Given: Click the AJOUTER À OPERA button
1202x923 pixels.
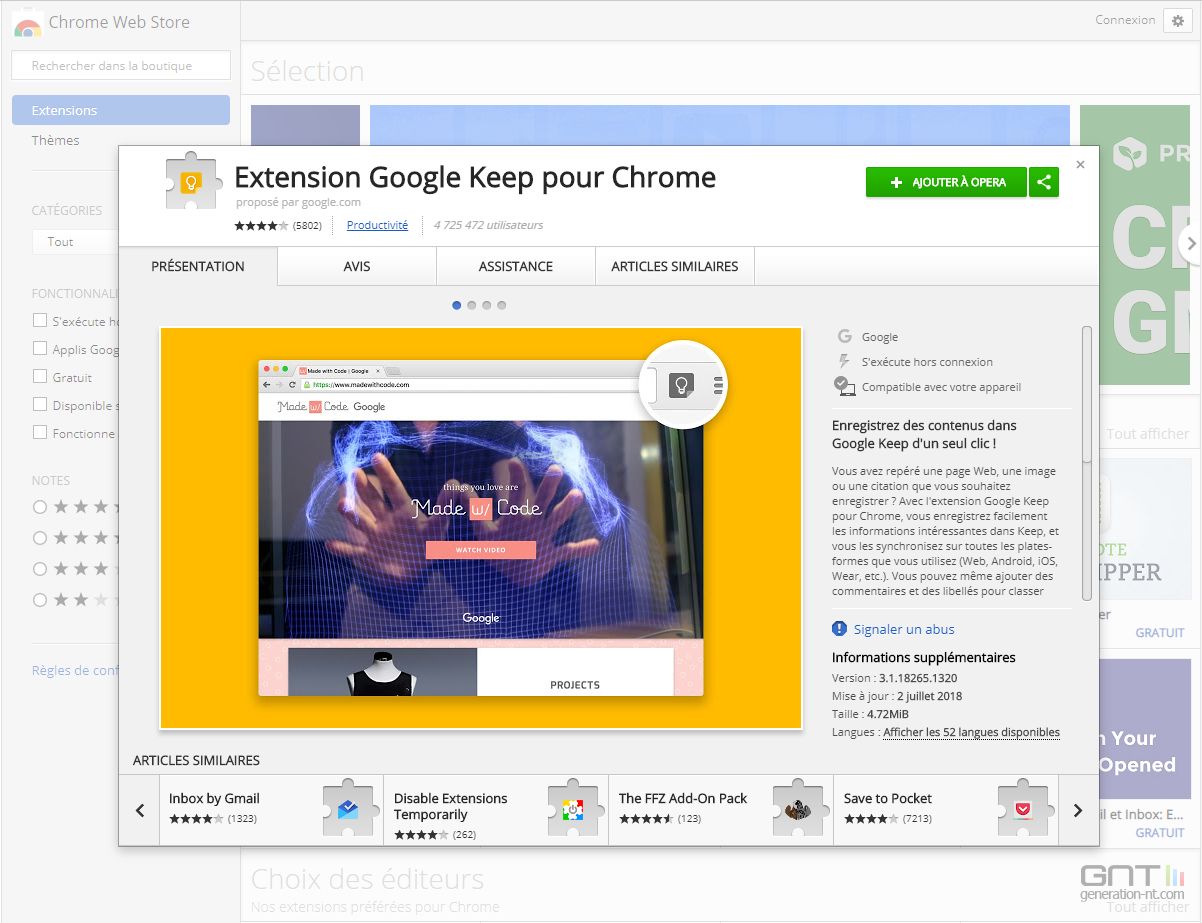Looking at the screenshot, I should [x=946, y=182].
